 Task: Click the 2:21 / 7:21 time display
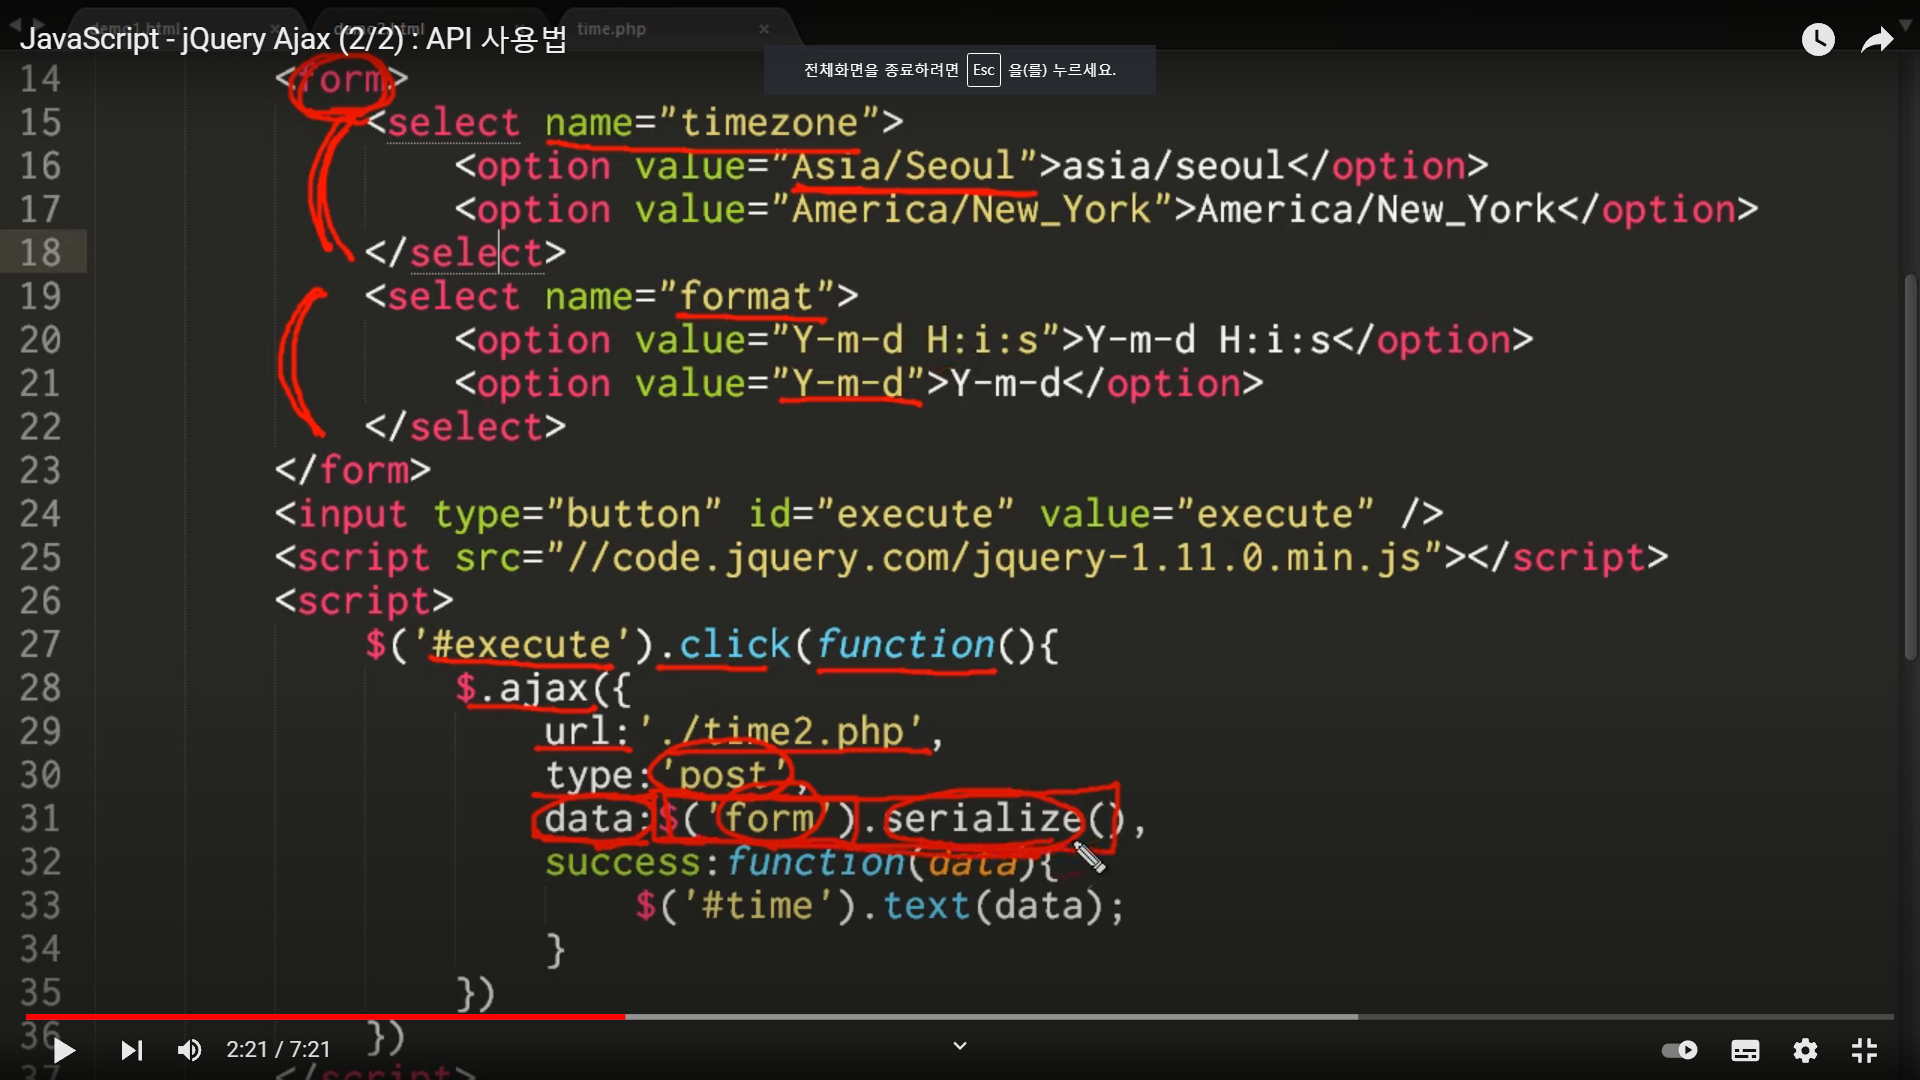click(x=278, y=1049)
